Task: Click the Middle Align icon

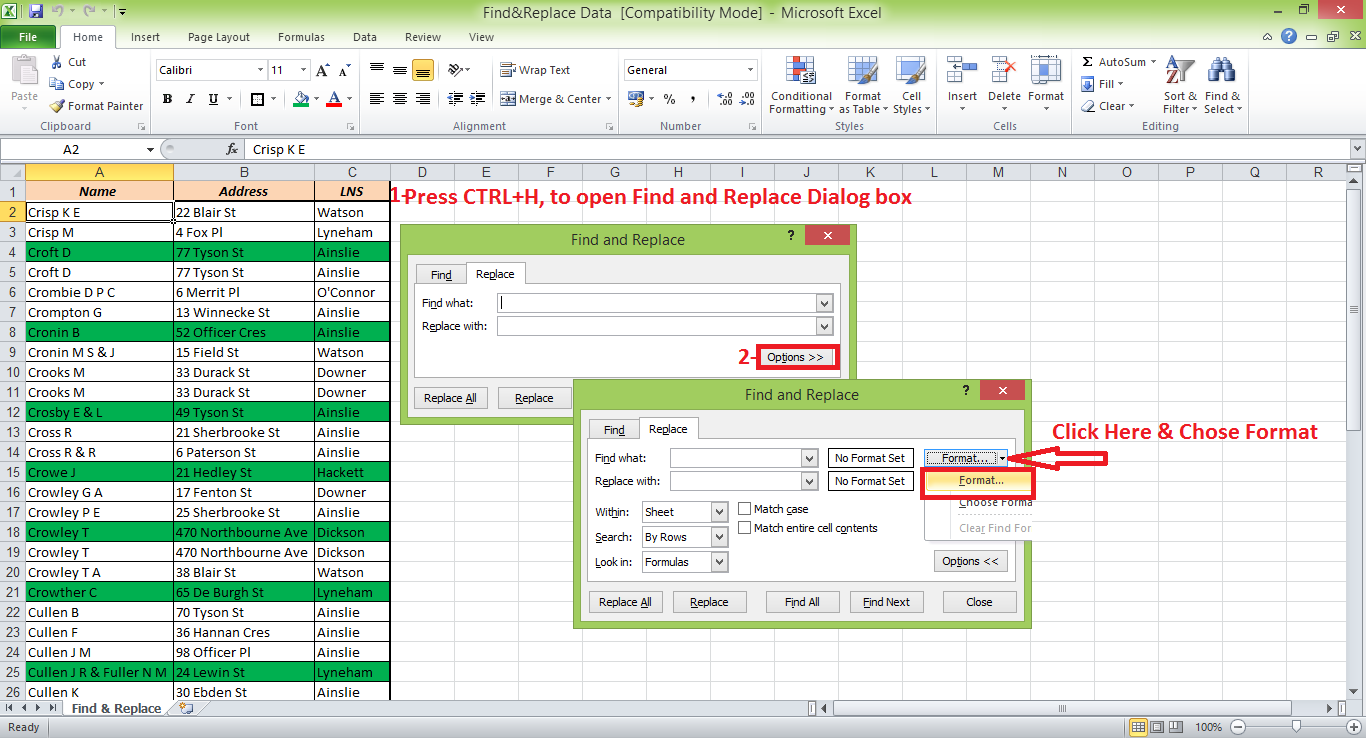Action: click(x=399, y=70)
